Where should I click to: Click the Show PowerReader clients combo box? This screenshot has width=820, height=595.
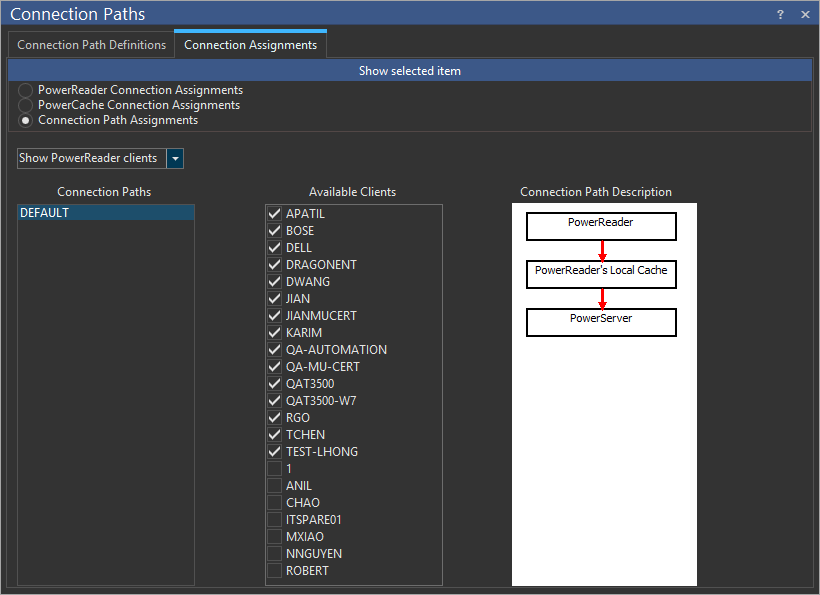click(91, 159)
